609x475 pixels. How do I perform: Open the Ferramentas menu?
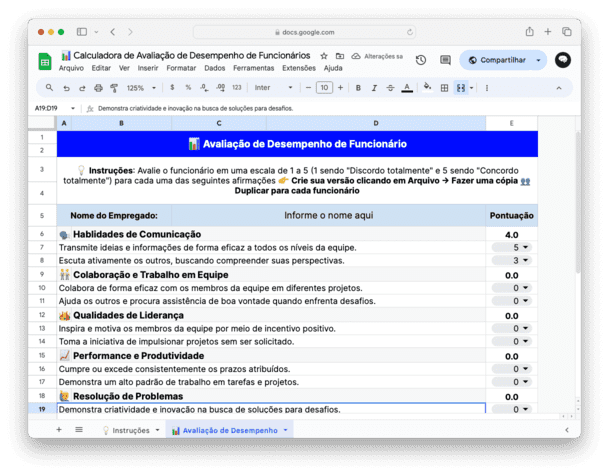click(x=253, y=68)
